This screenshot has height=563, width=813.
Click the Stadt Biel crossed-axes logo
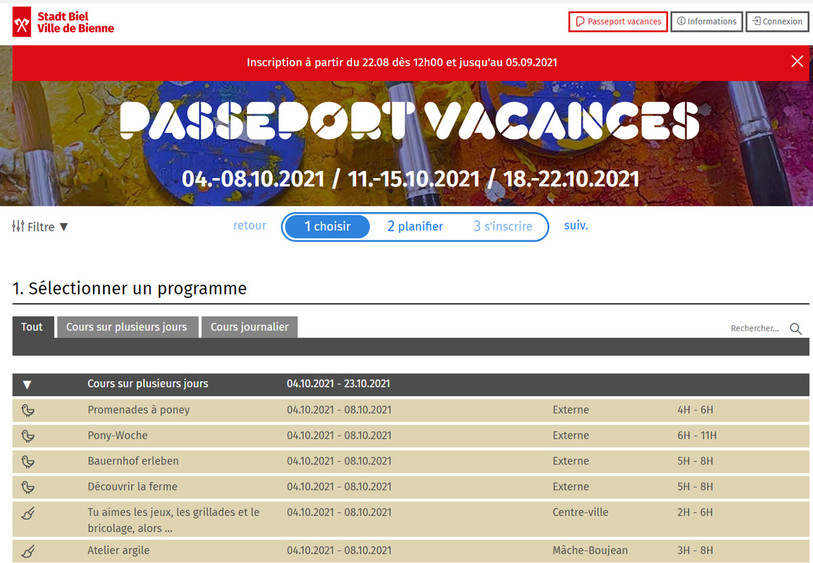pyautogui.click(x=22, y=22)
